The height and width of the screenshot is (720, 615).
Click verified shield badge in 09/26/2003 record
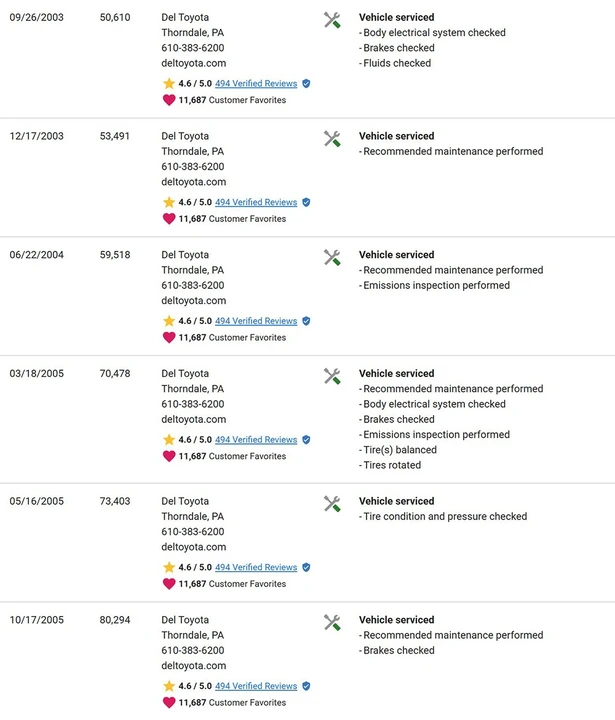coord(306,84)
